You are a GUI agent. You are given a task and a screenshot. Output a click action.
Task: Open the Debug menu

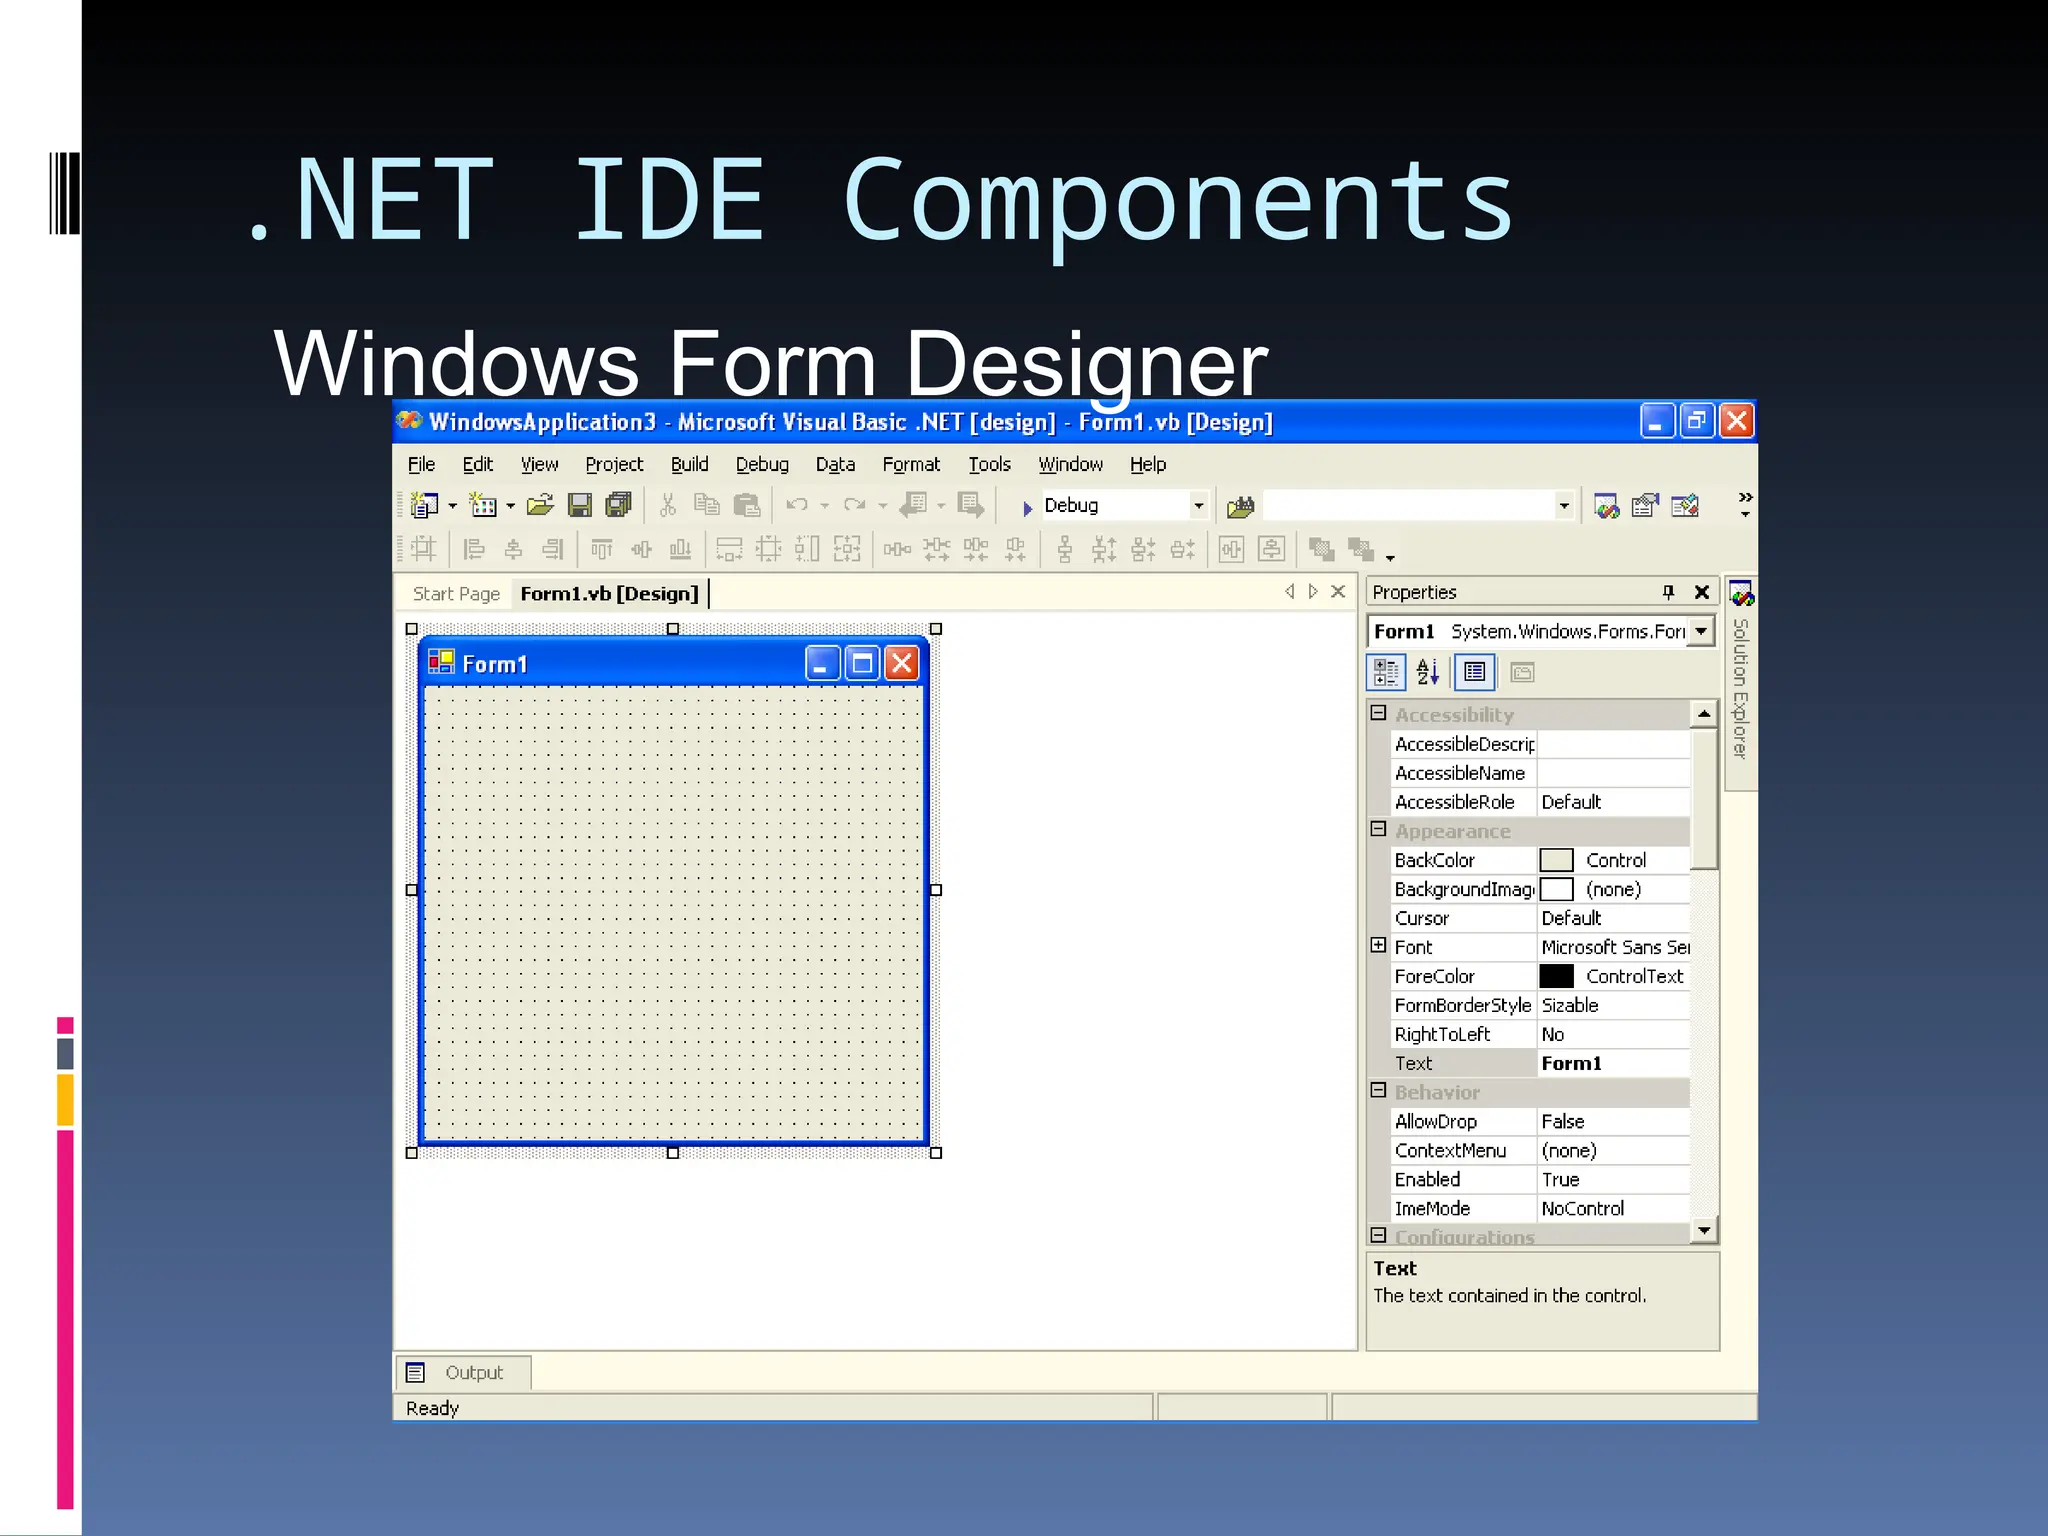[762, 465]
